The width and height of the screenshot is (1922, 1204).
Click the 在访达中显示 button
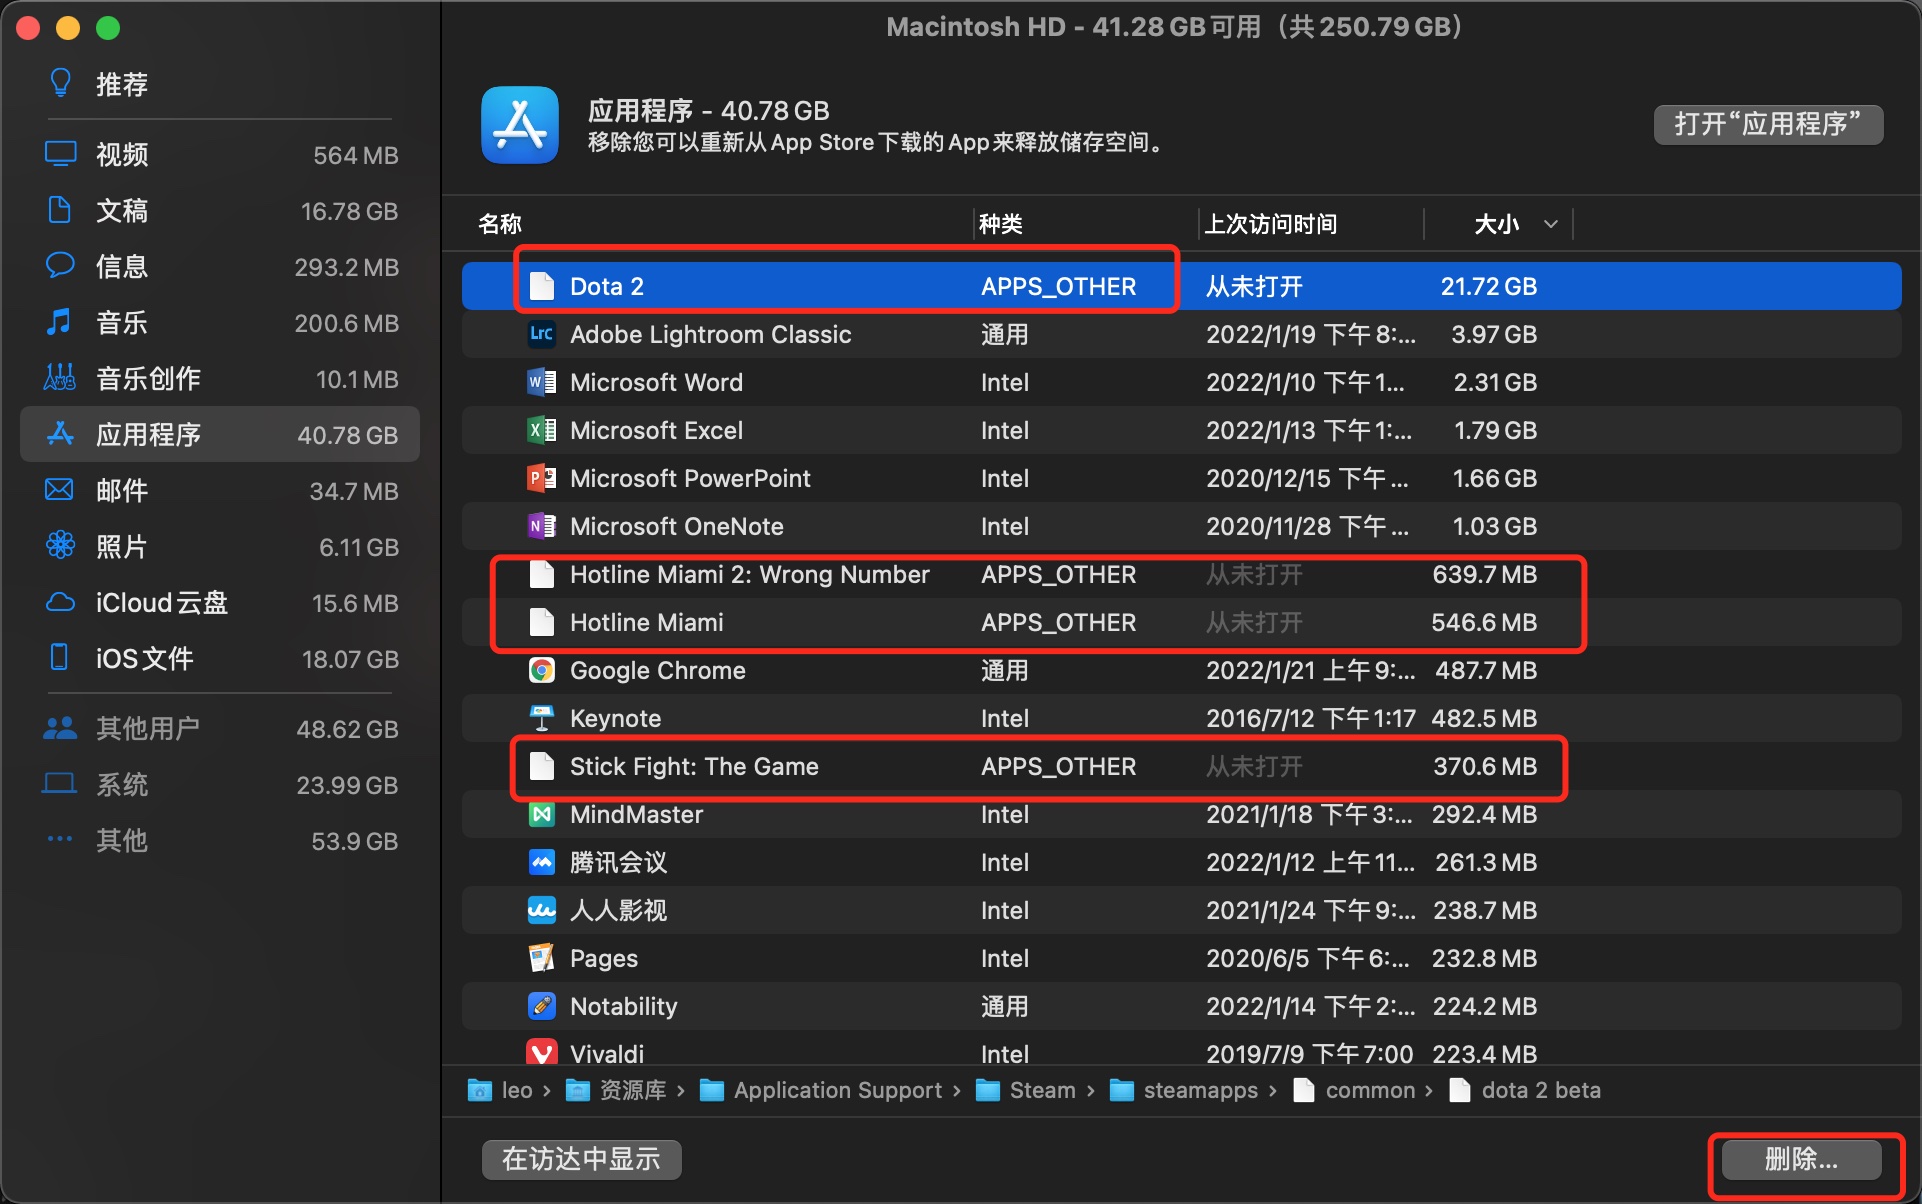pos(581,1159)
